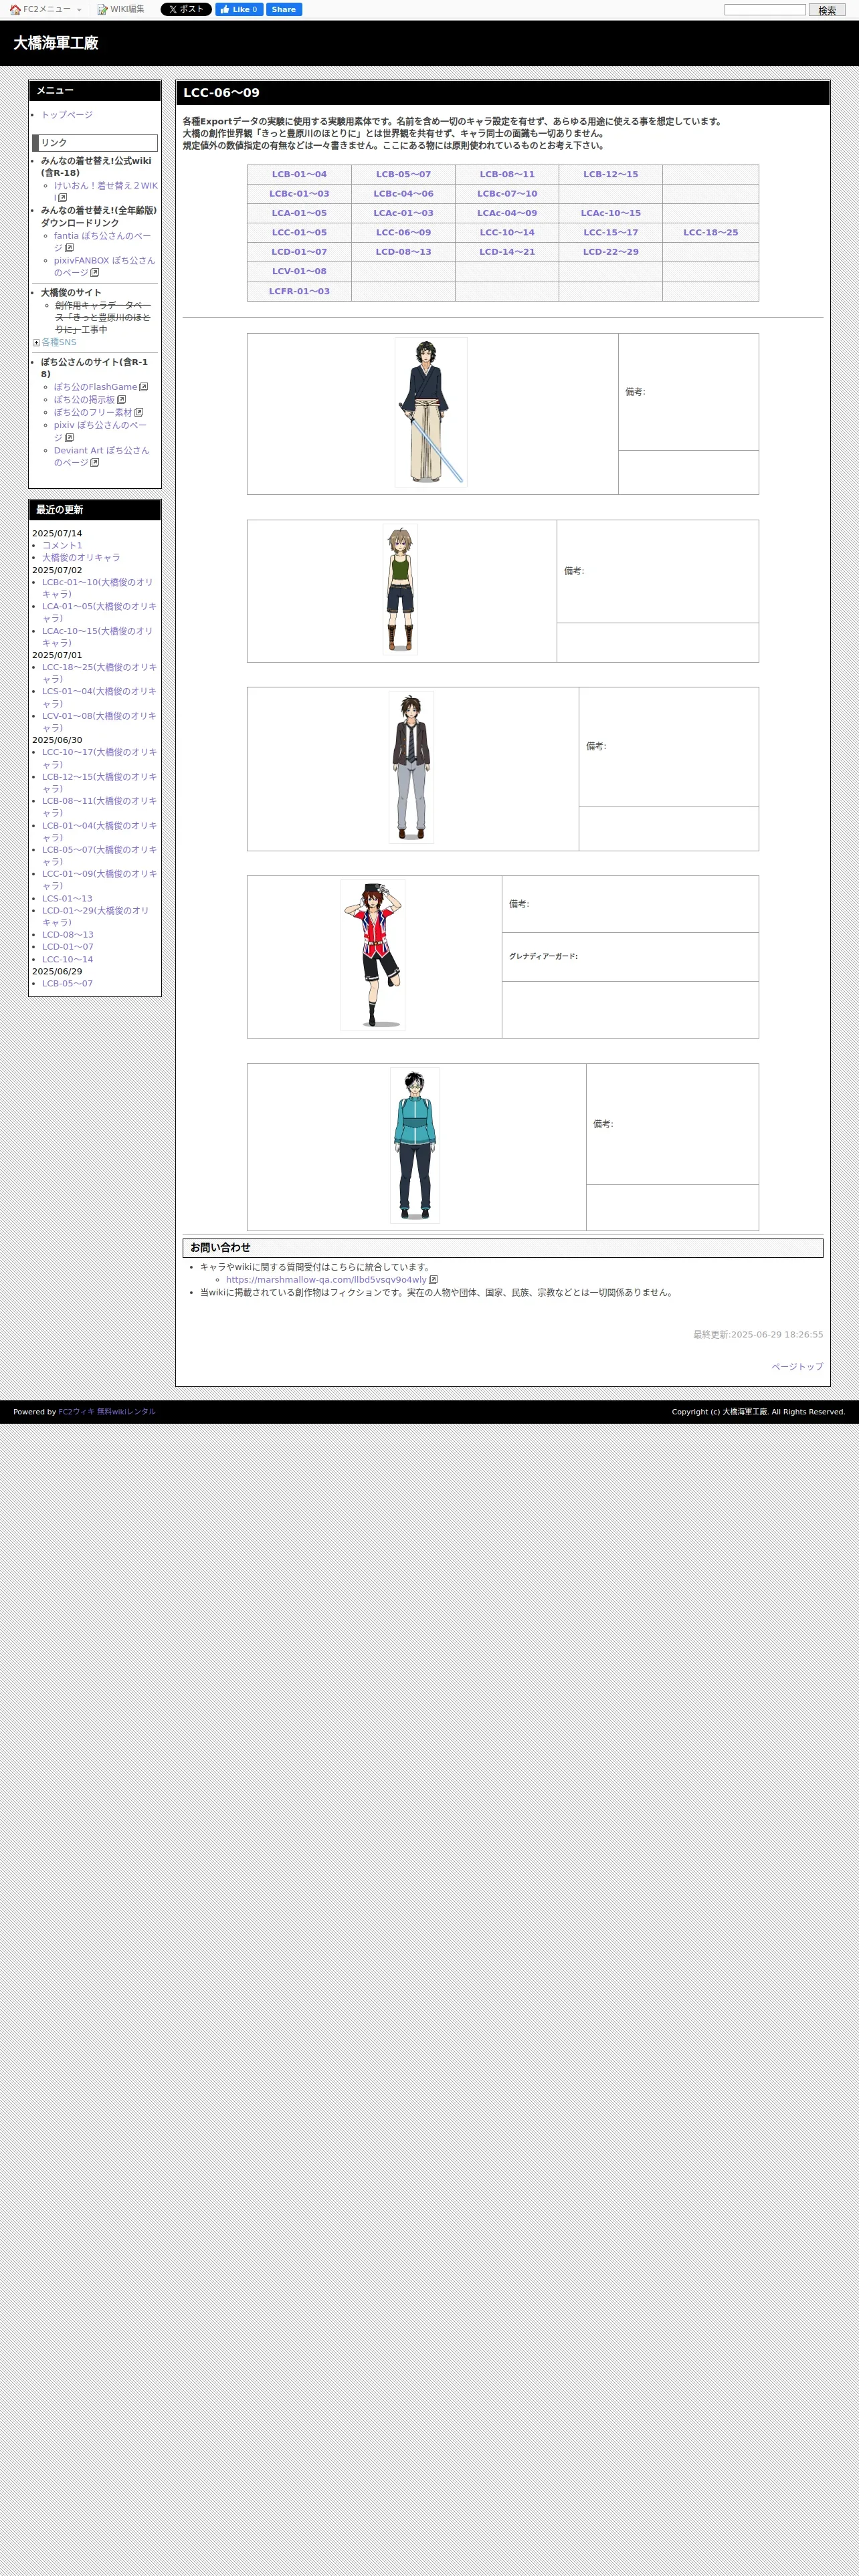Screen dimensions: 859x2576
Task: Open コメント1 in recent updates
Action: coord(62,546)
